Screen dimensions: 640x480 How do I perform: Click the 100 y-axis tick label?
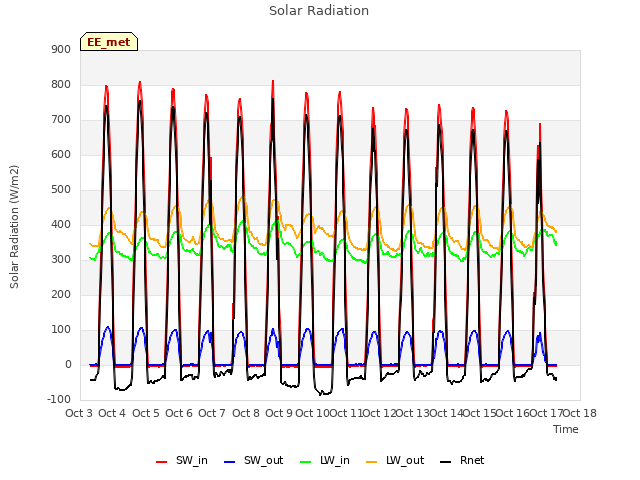click(x=61, y=329)
